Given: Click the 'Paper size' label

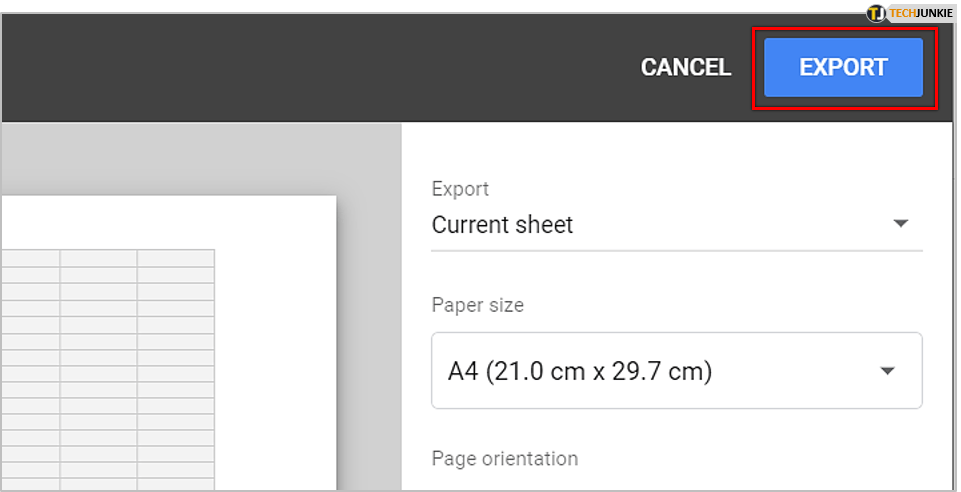Looking at the screenshot, I should [x=477, y=305].
